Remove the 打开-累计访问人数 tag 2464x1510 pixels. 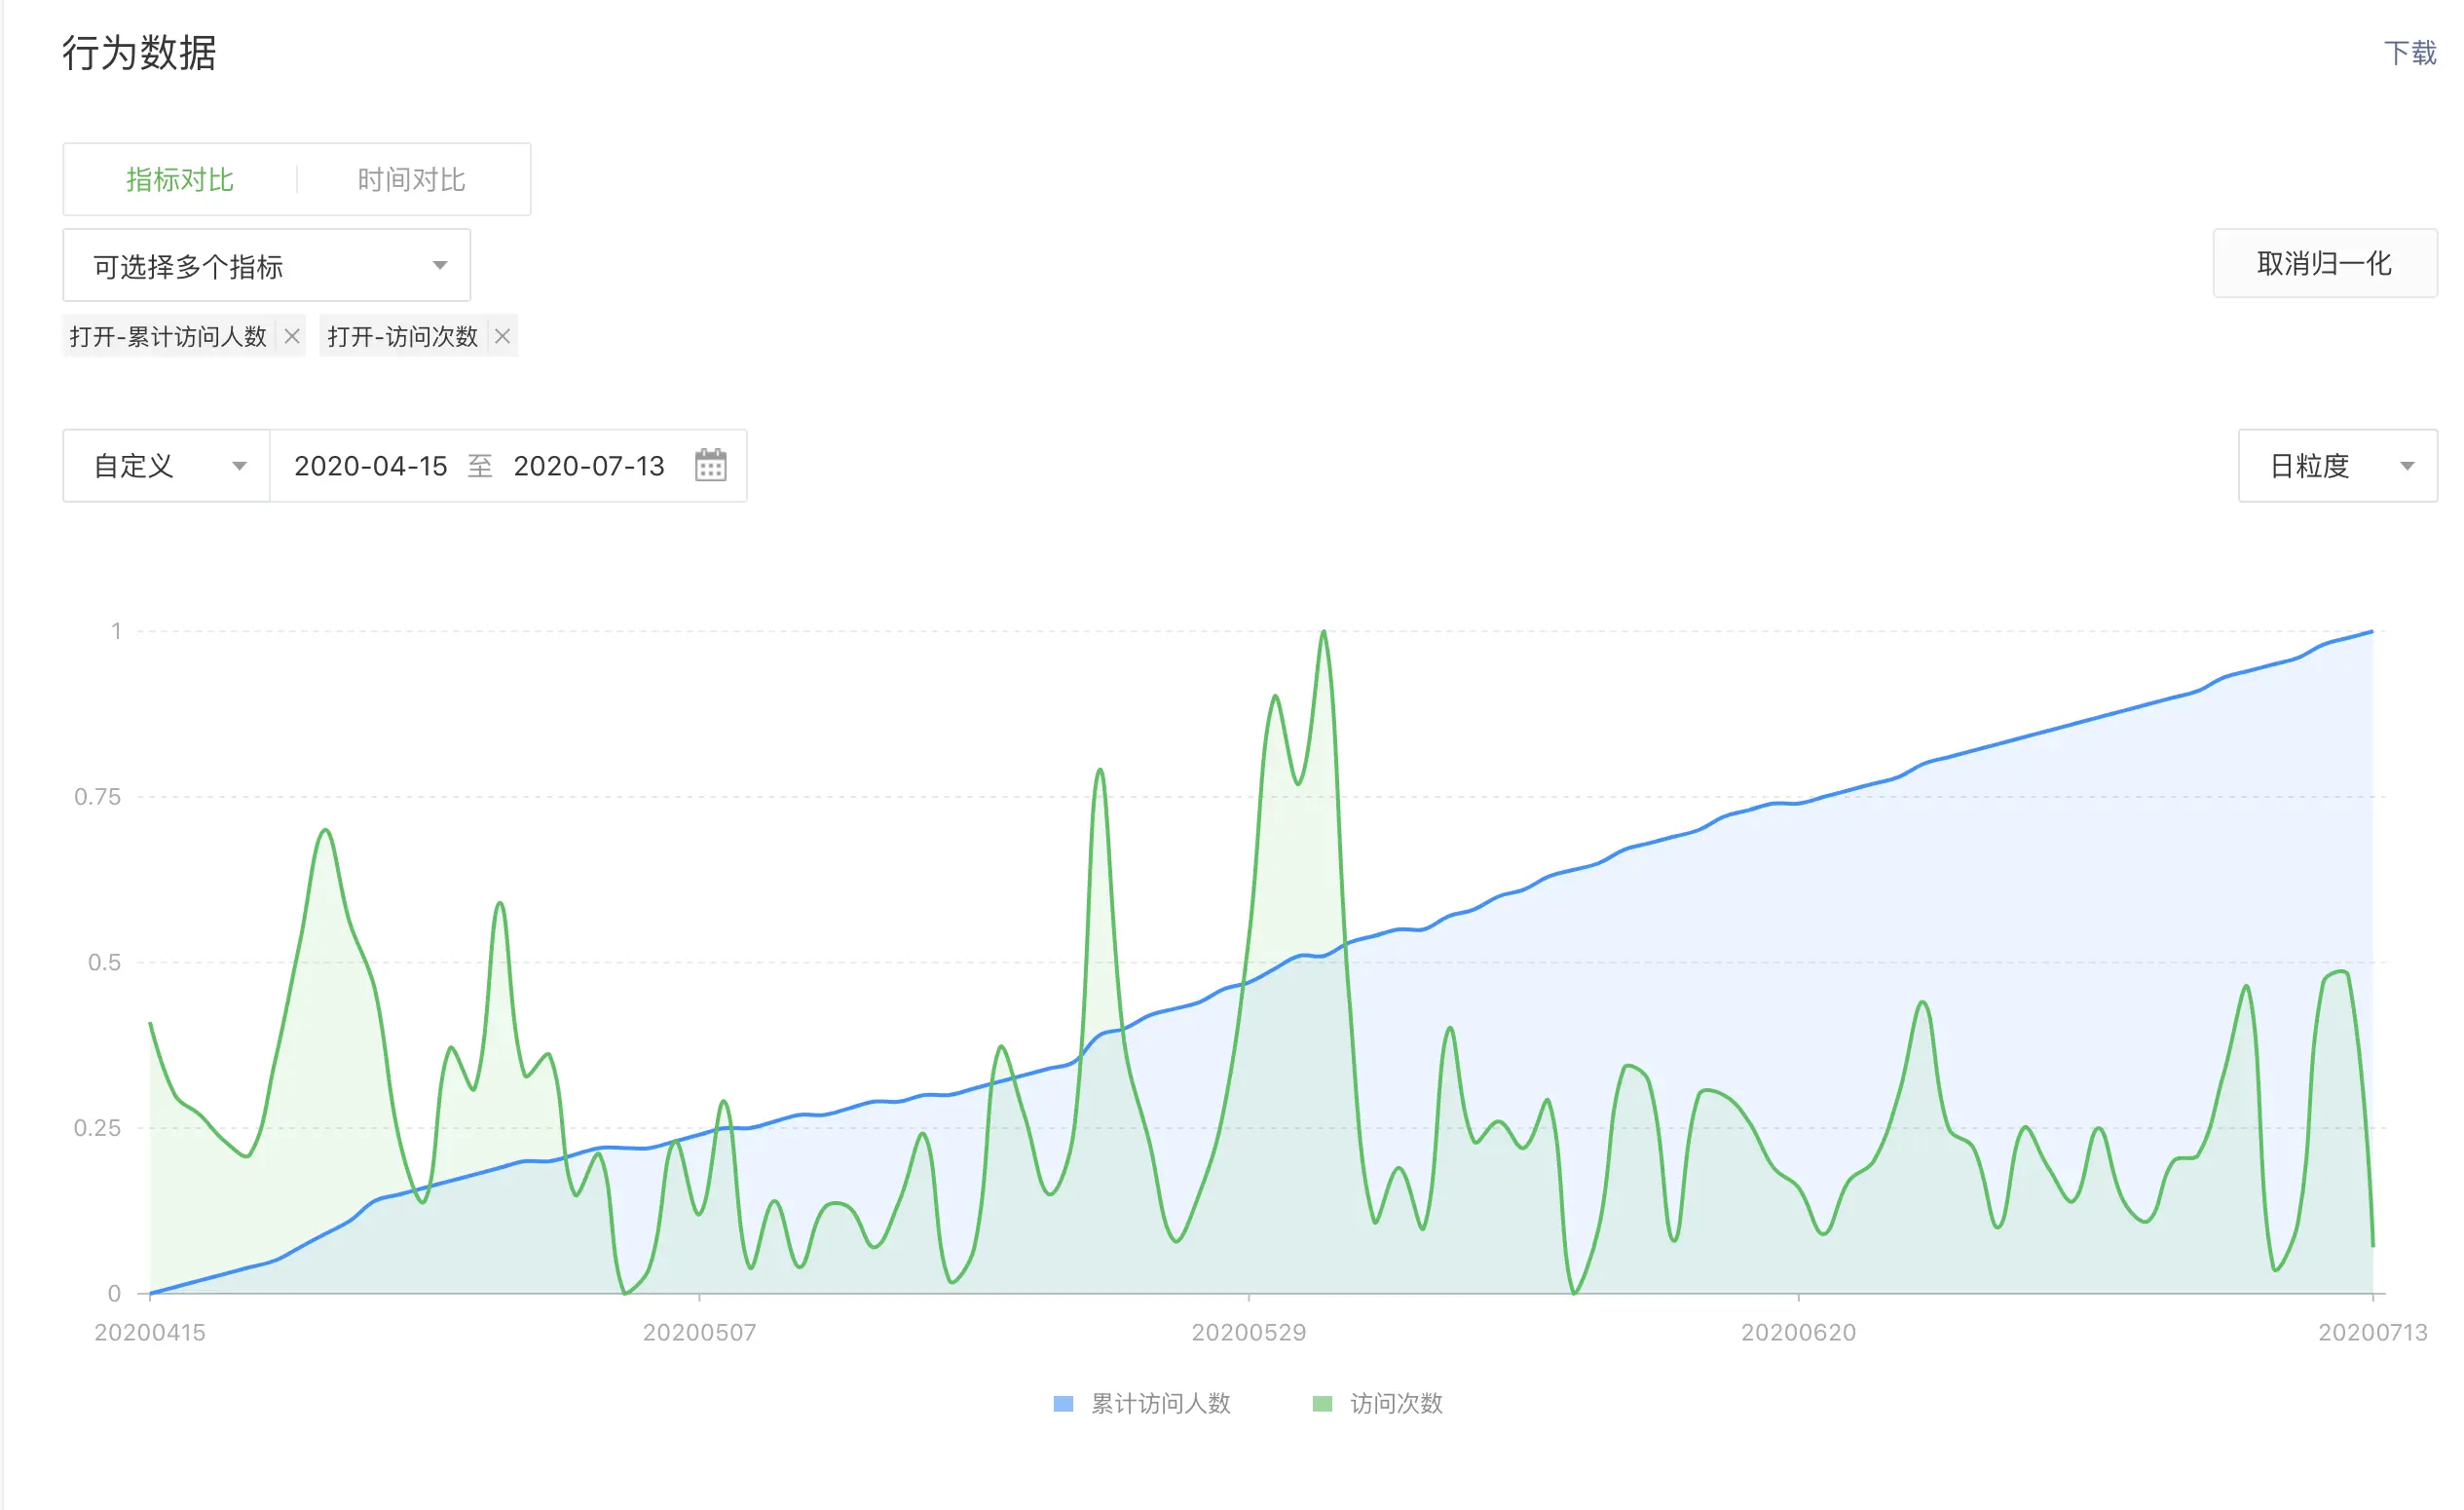pos(292,337)
